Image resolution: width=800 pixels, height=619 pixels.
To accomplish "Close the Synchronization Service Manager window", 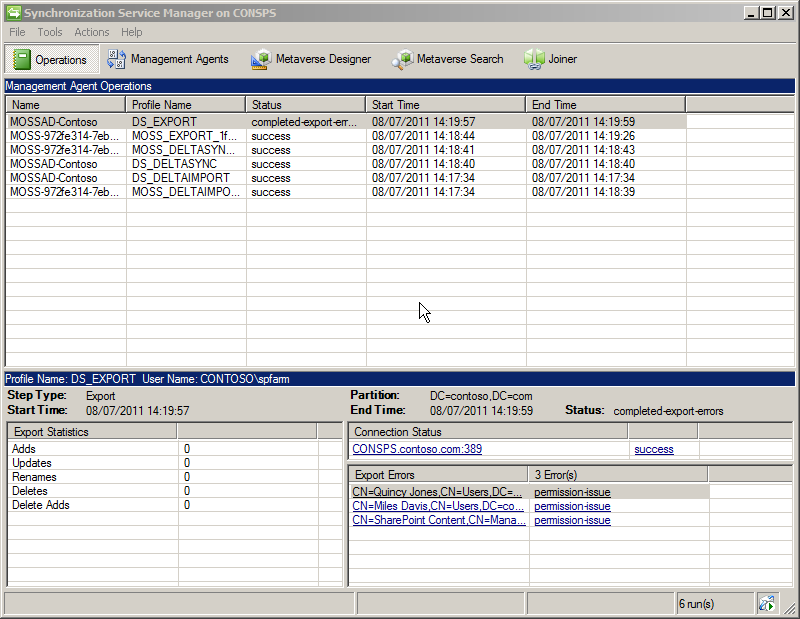I will 786,13.
